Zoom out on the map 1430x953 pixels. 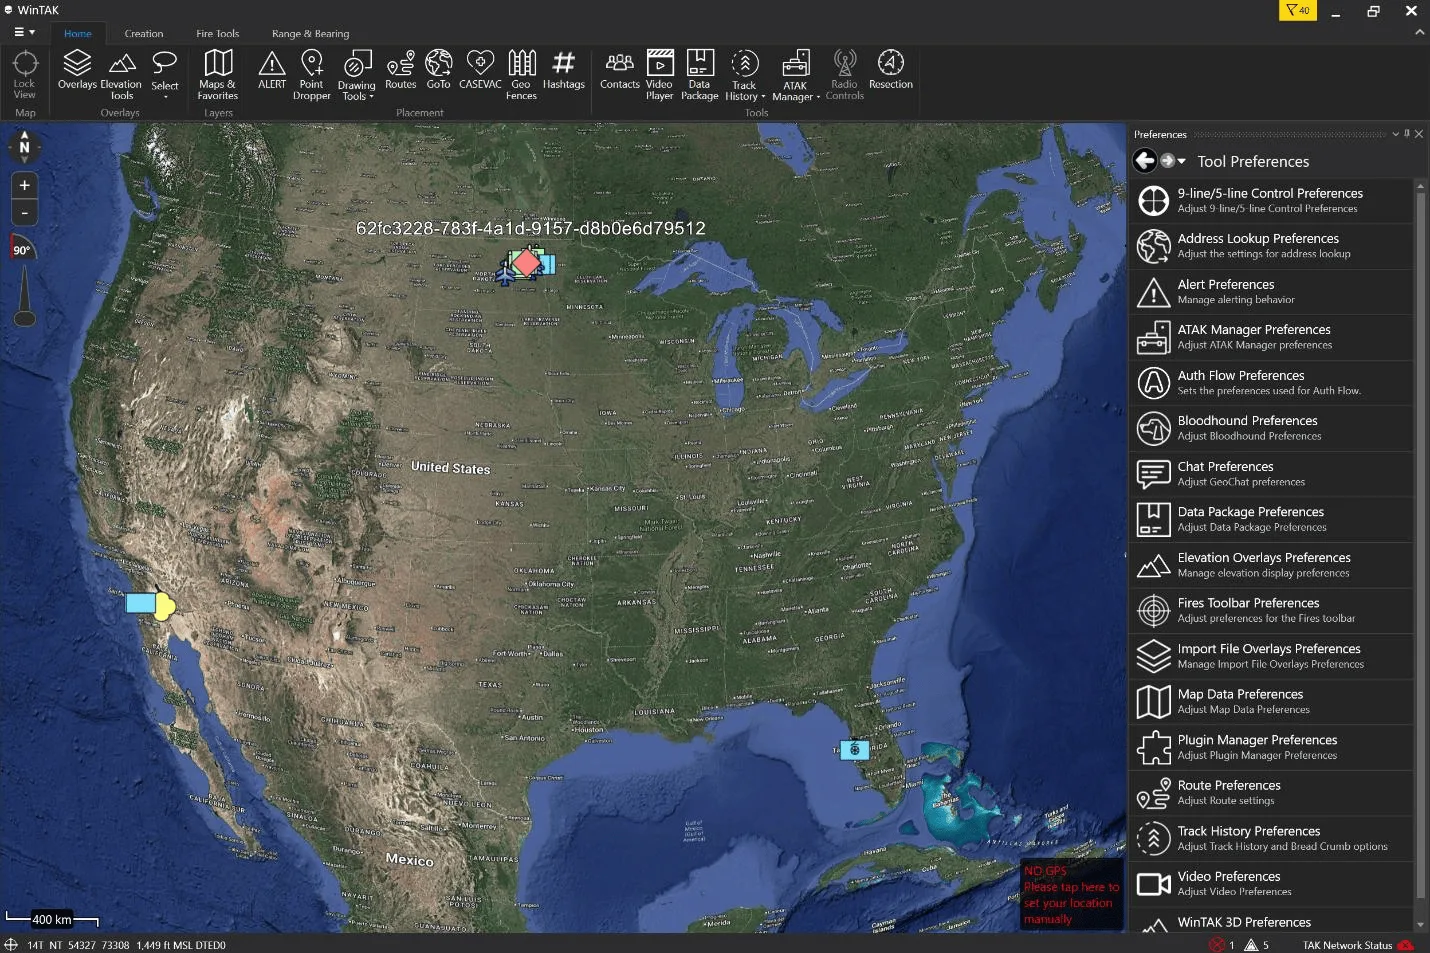24,212
